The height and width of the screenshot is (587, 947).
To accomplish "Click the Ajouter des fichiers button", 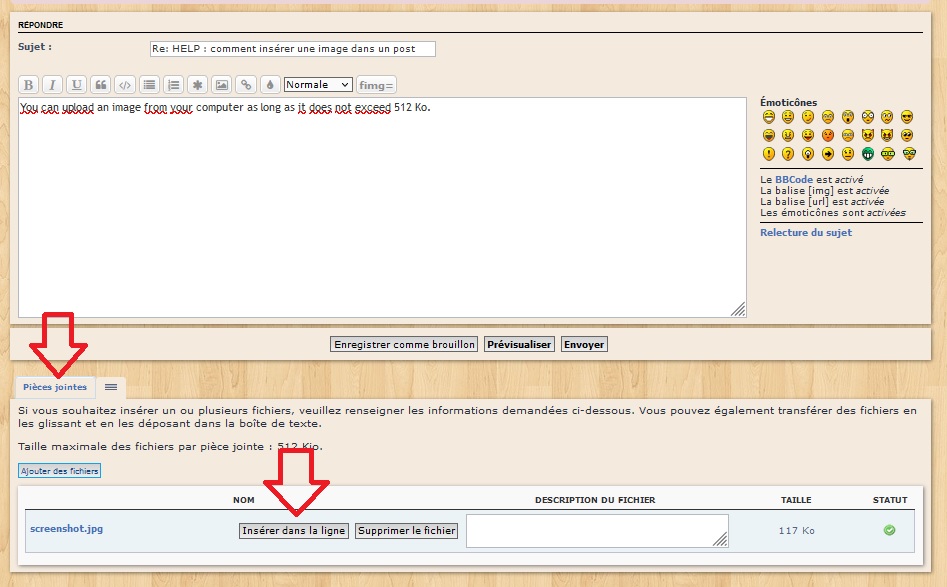I will click(x=60, y=471).
